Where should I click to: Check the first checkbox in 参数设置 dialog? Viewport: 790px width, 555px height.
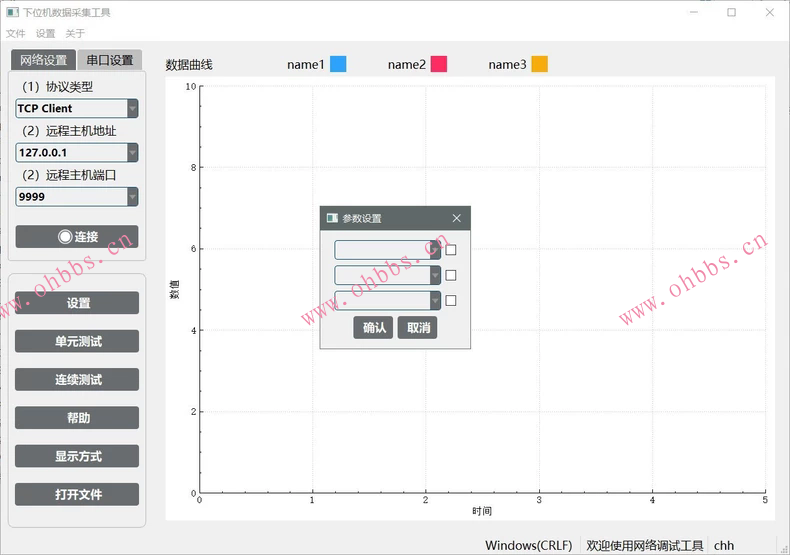click(x=451, y=250)
